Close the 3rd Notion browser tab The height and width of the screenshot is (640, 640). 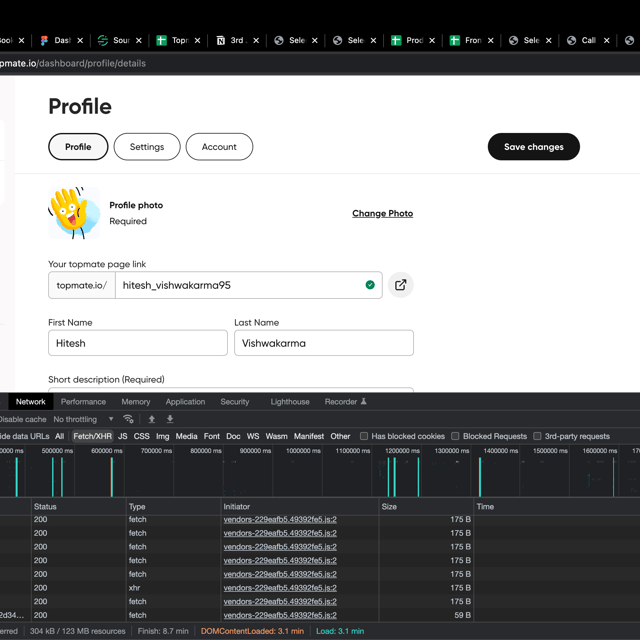256,40
